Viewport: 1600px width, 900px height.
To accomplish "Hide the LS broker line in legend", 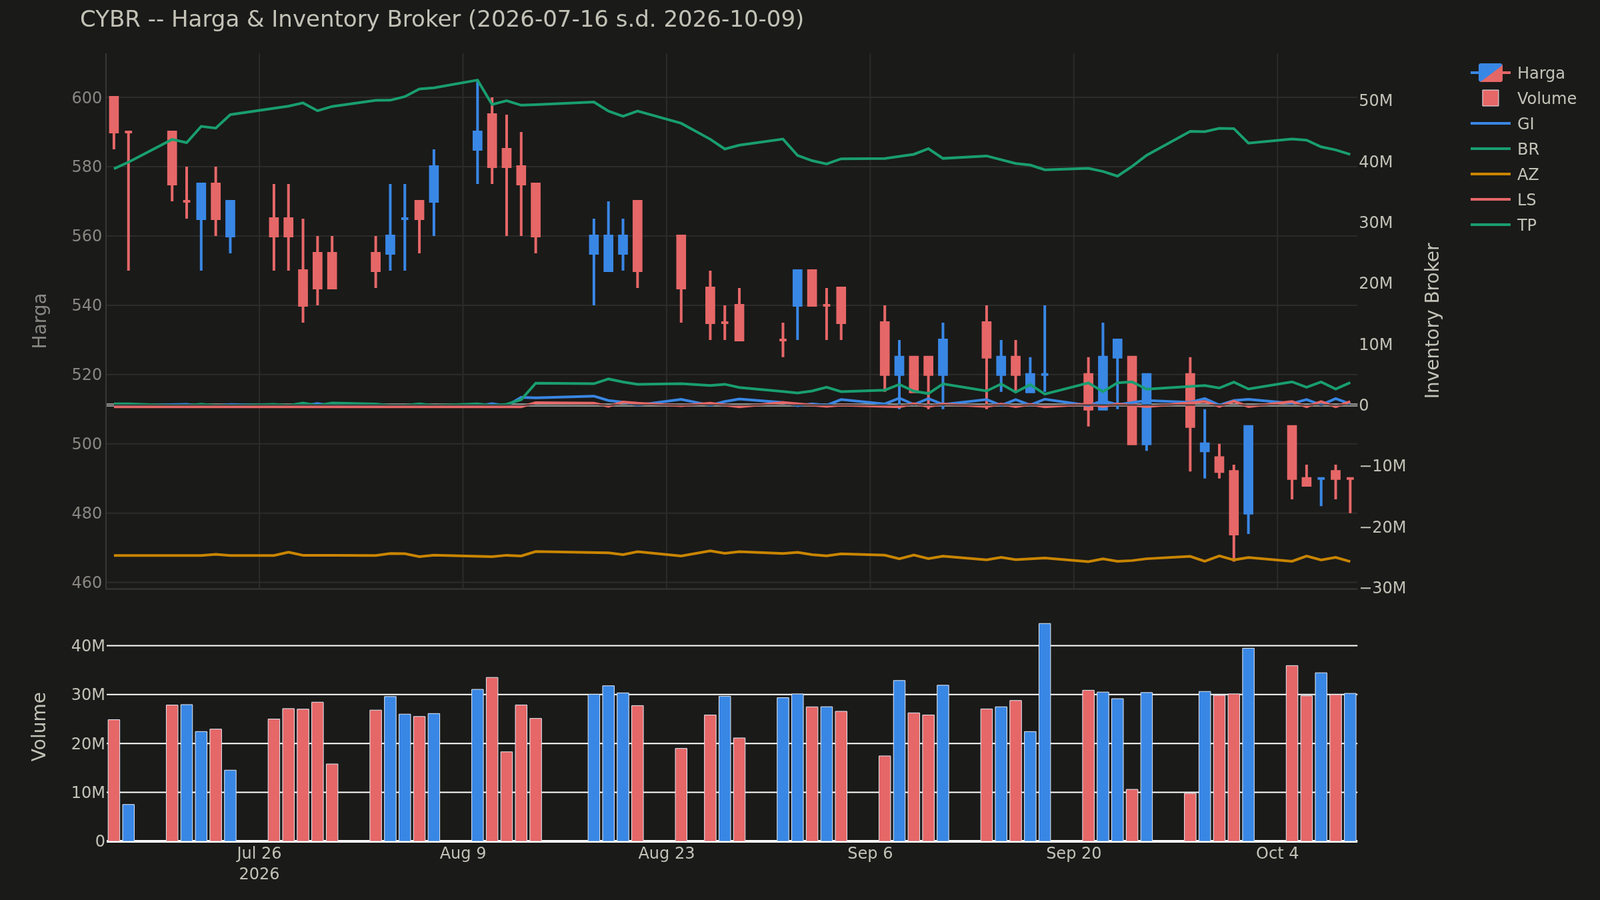I will coord(1503,200).
